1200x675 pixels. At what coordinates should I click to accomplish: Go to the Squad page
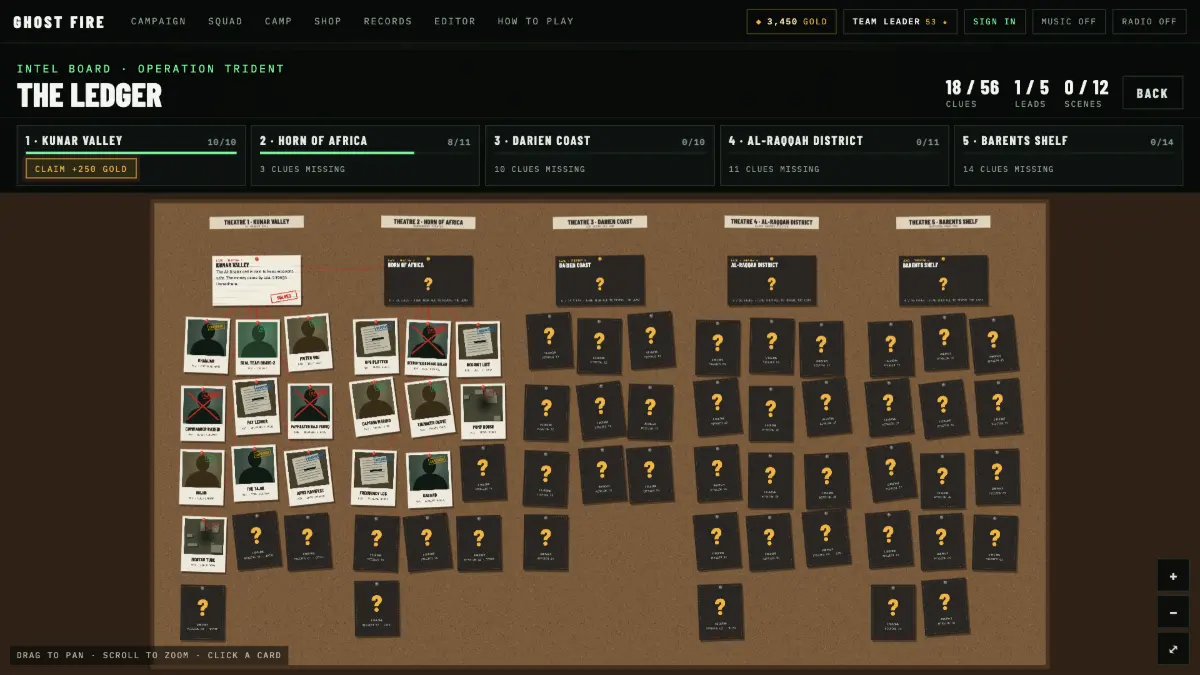(225, 21)
